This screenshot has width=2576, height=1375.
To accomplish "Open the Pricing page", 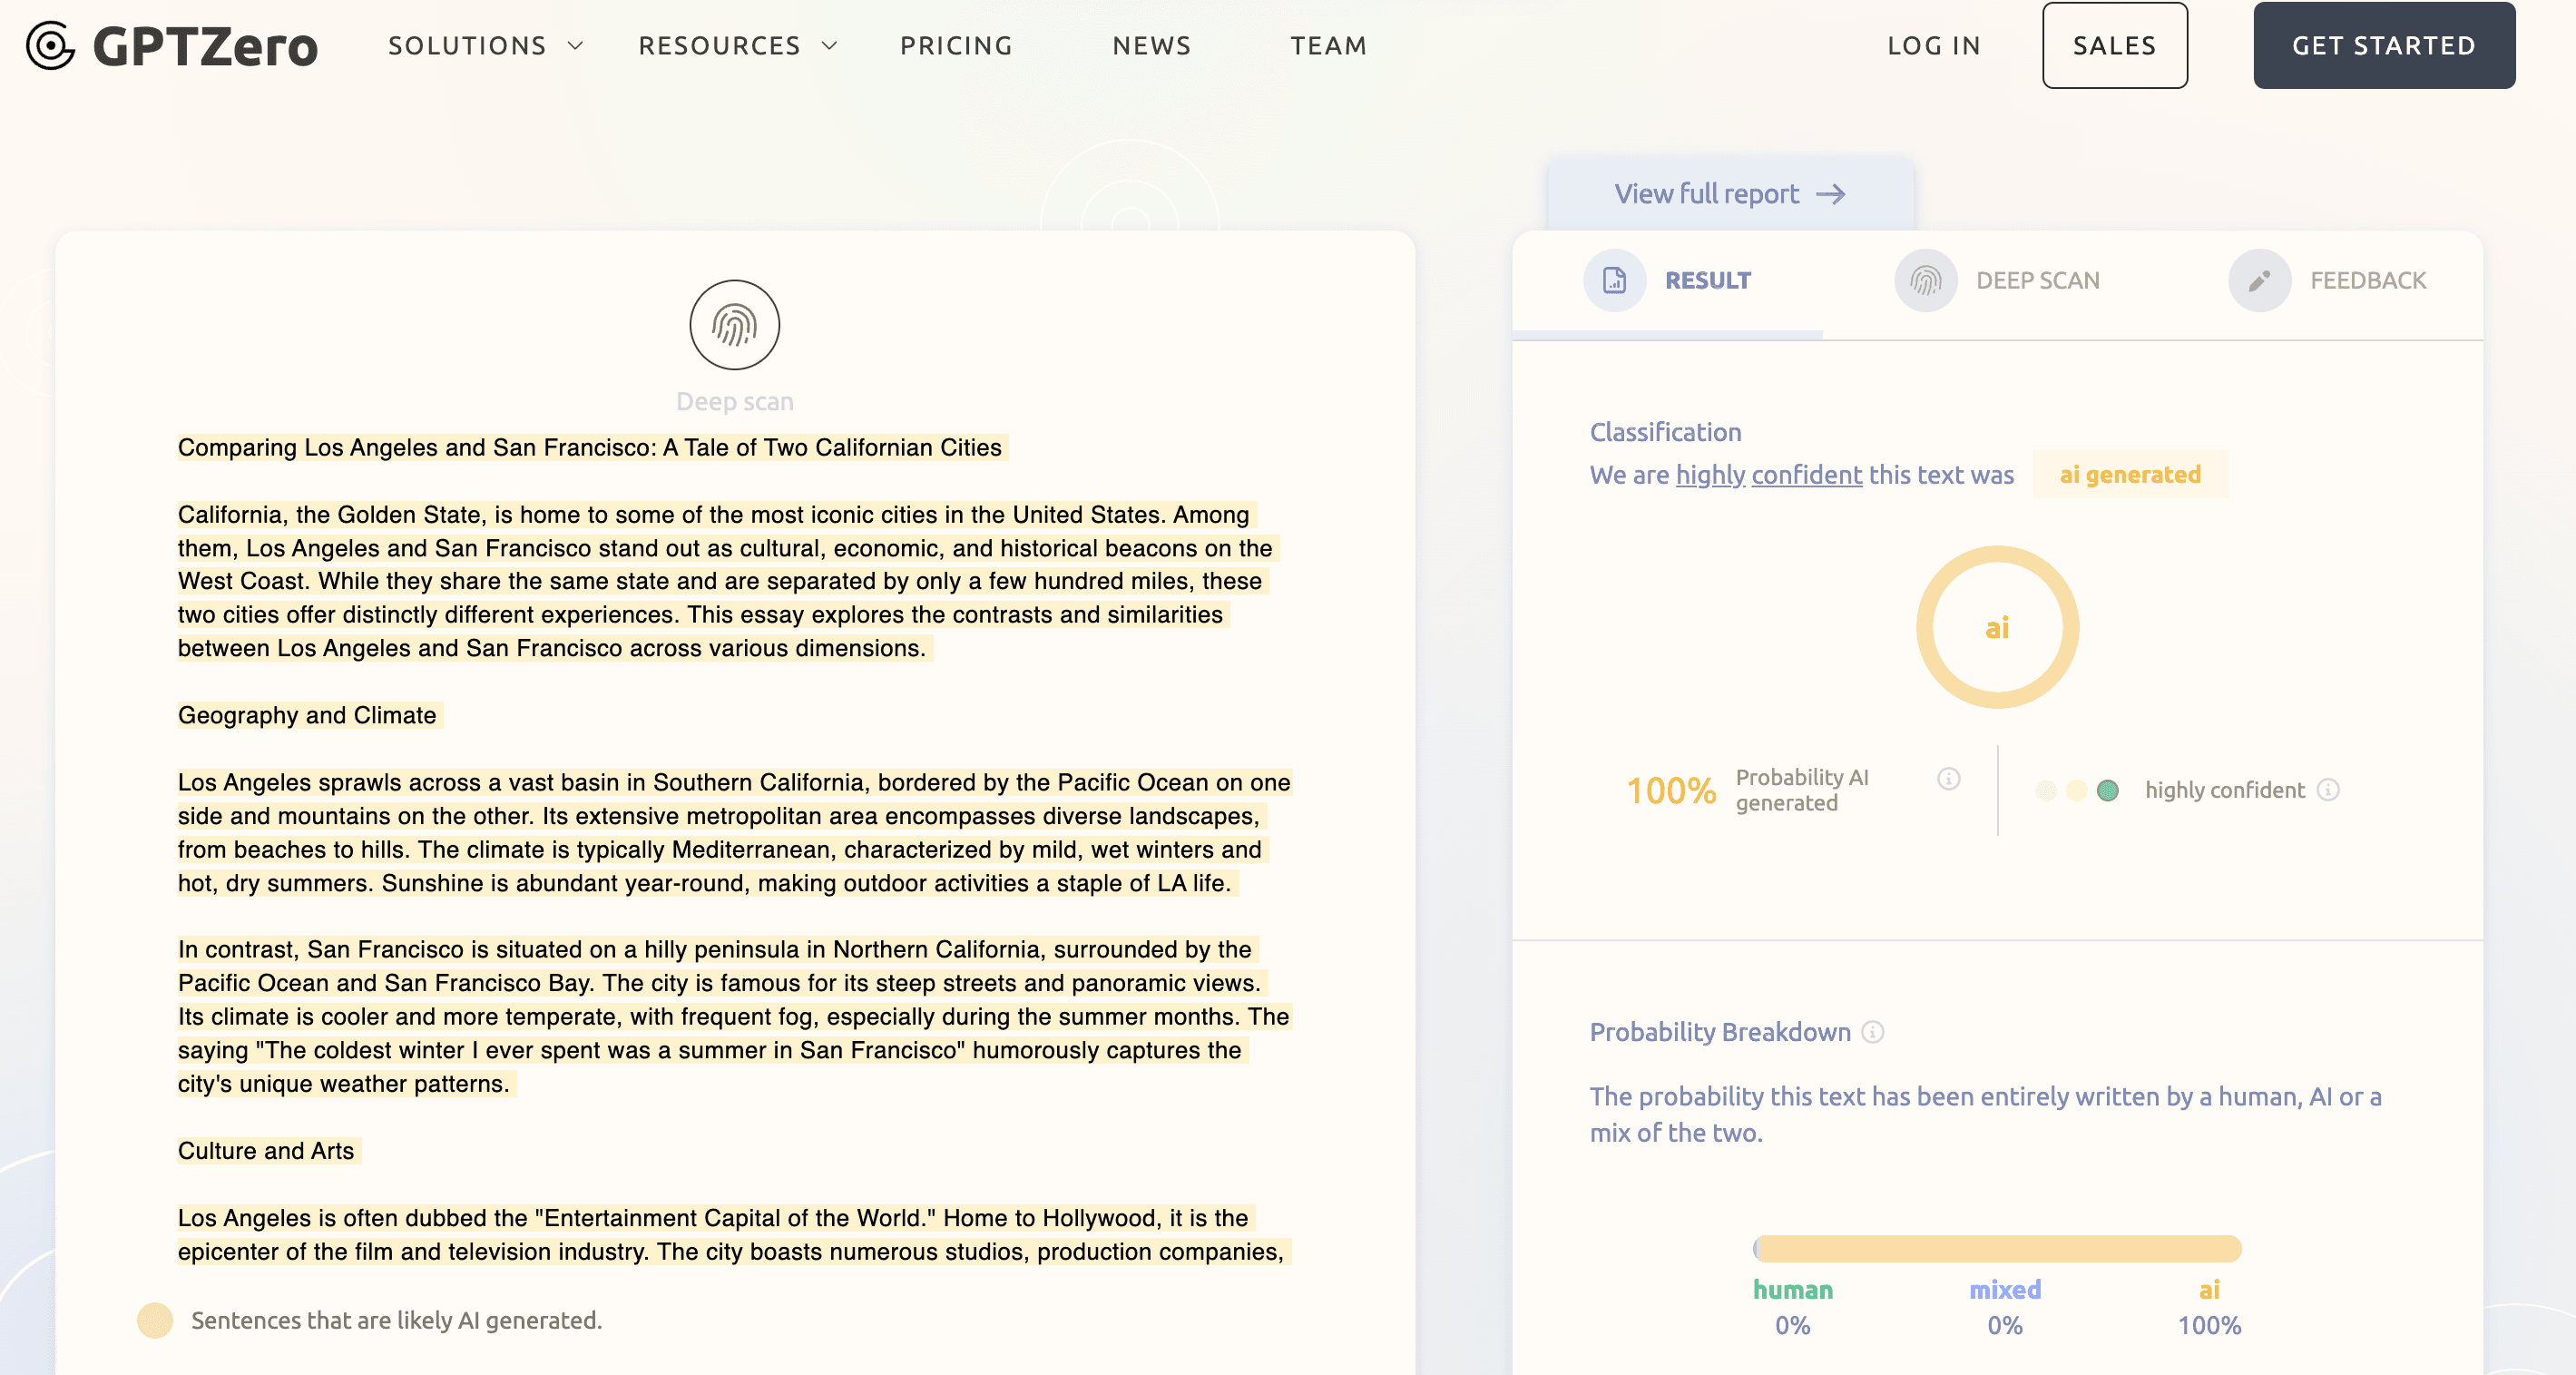I will coord(956,46).
